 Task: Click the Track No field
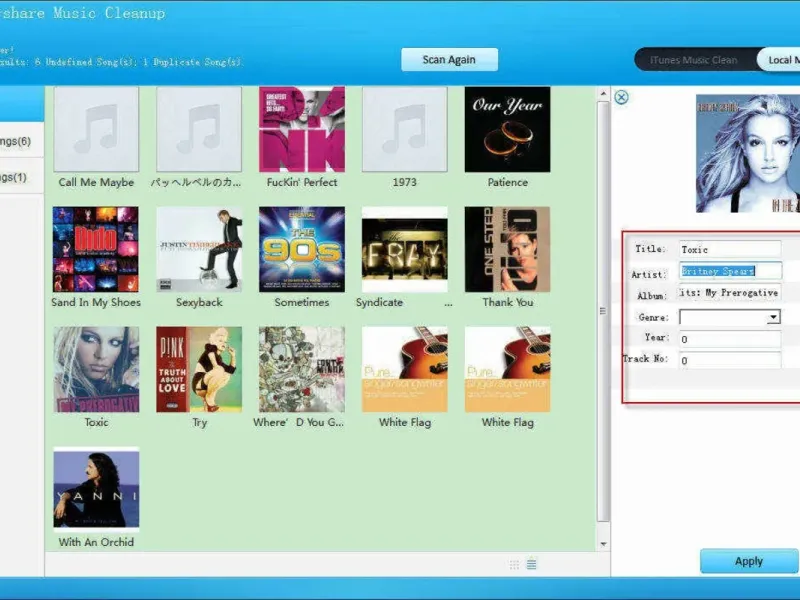pyautogui.click(x=730, y=360)
